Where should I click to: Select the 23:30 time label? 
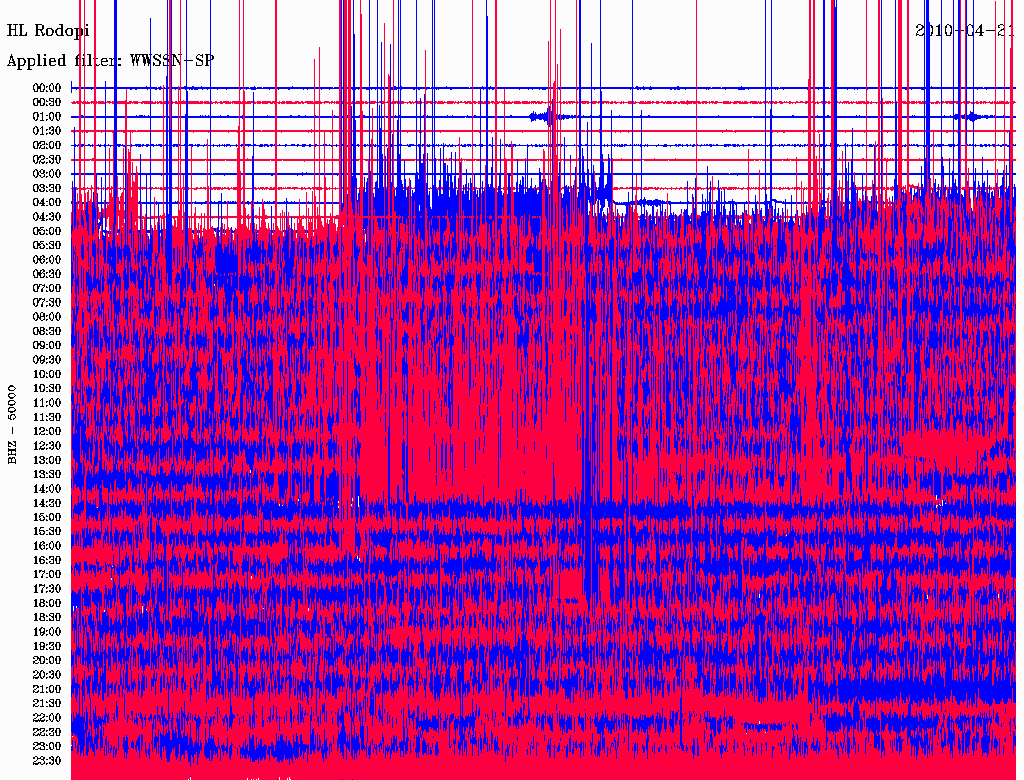click(x=47, y=760)
